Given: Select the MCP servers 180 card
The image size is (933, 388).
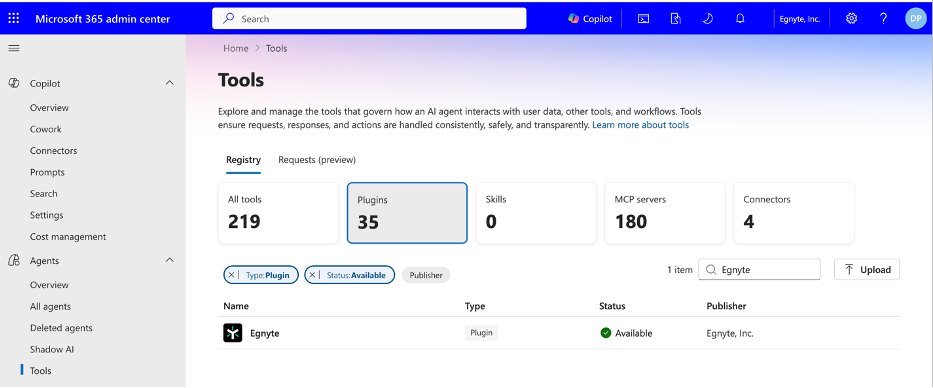Looking at the screenshot, I should 665,213.
